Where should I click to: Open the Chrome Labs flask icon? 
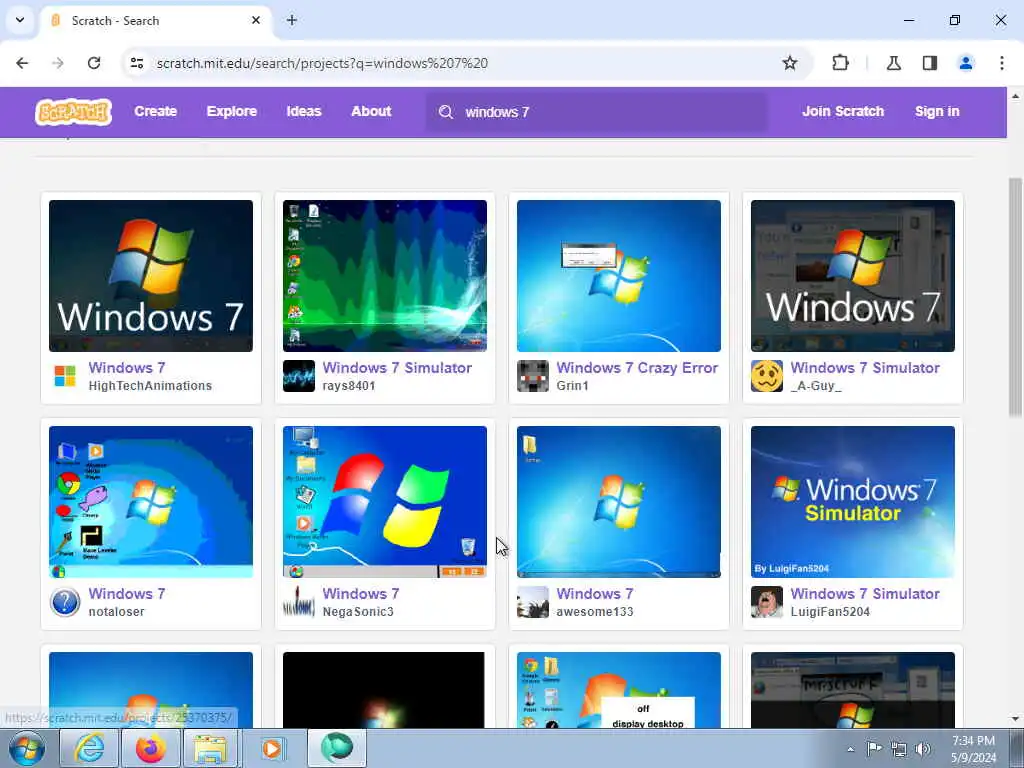(893, 63)
